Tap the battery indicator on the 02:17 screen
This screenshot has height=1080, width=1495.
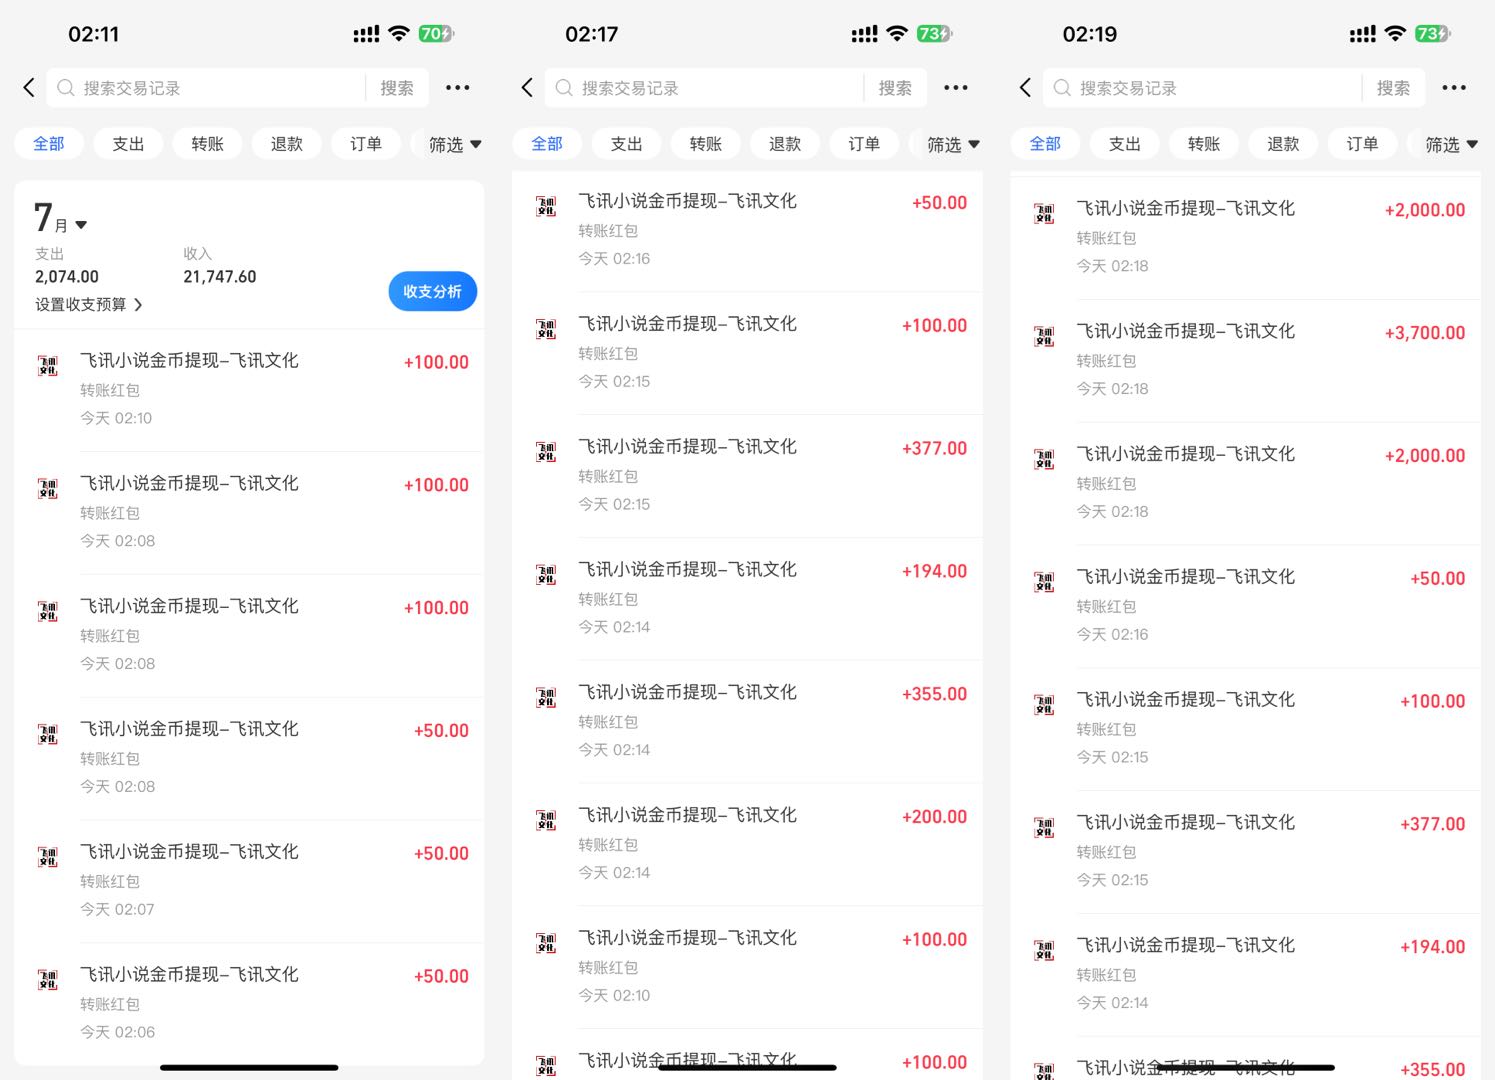934,33
